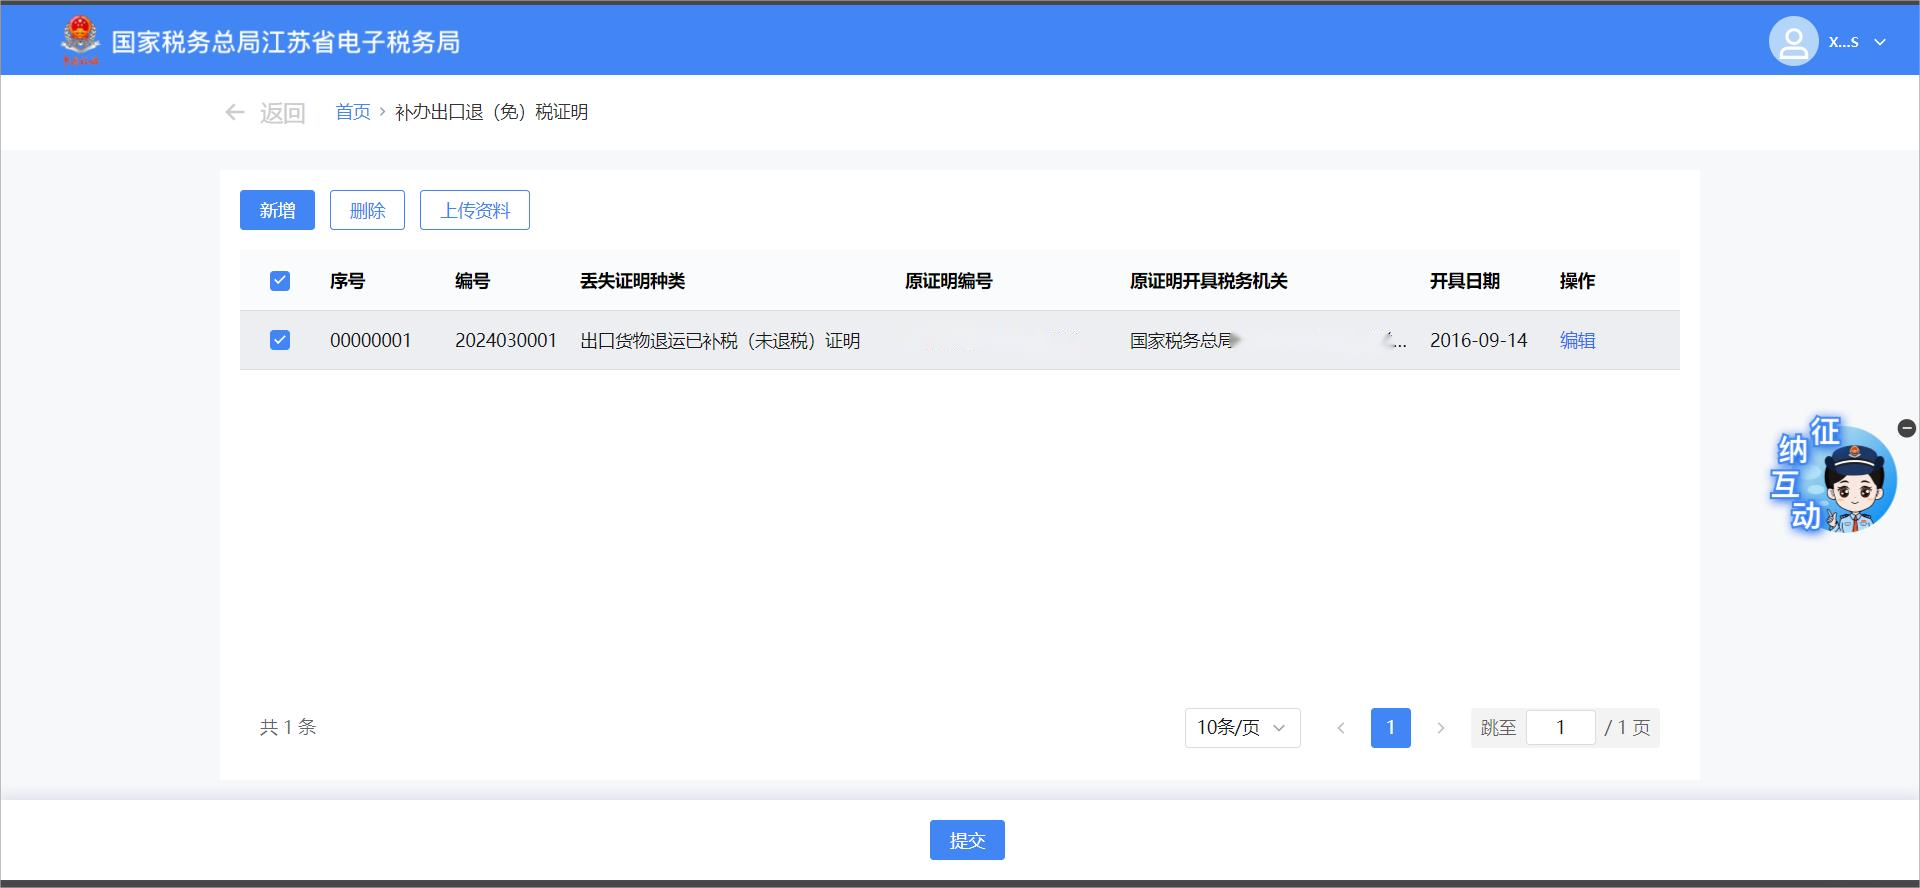Uncheck the row 00000001 checkbox
1920x888 pixels.
point(280,340)
